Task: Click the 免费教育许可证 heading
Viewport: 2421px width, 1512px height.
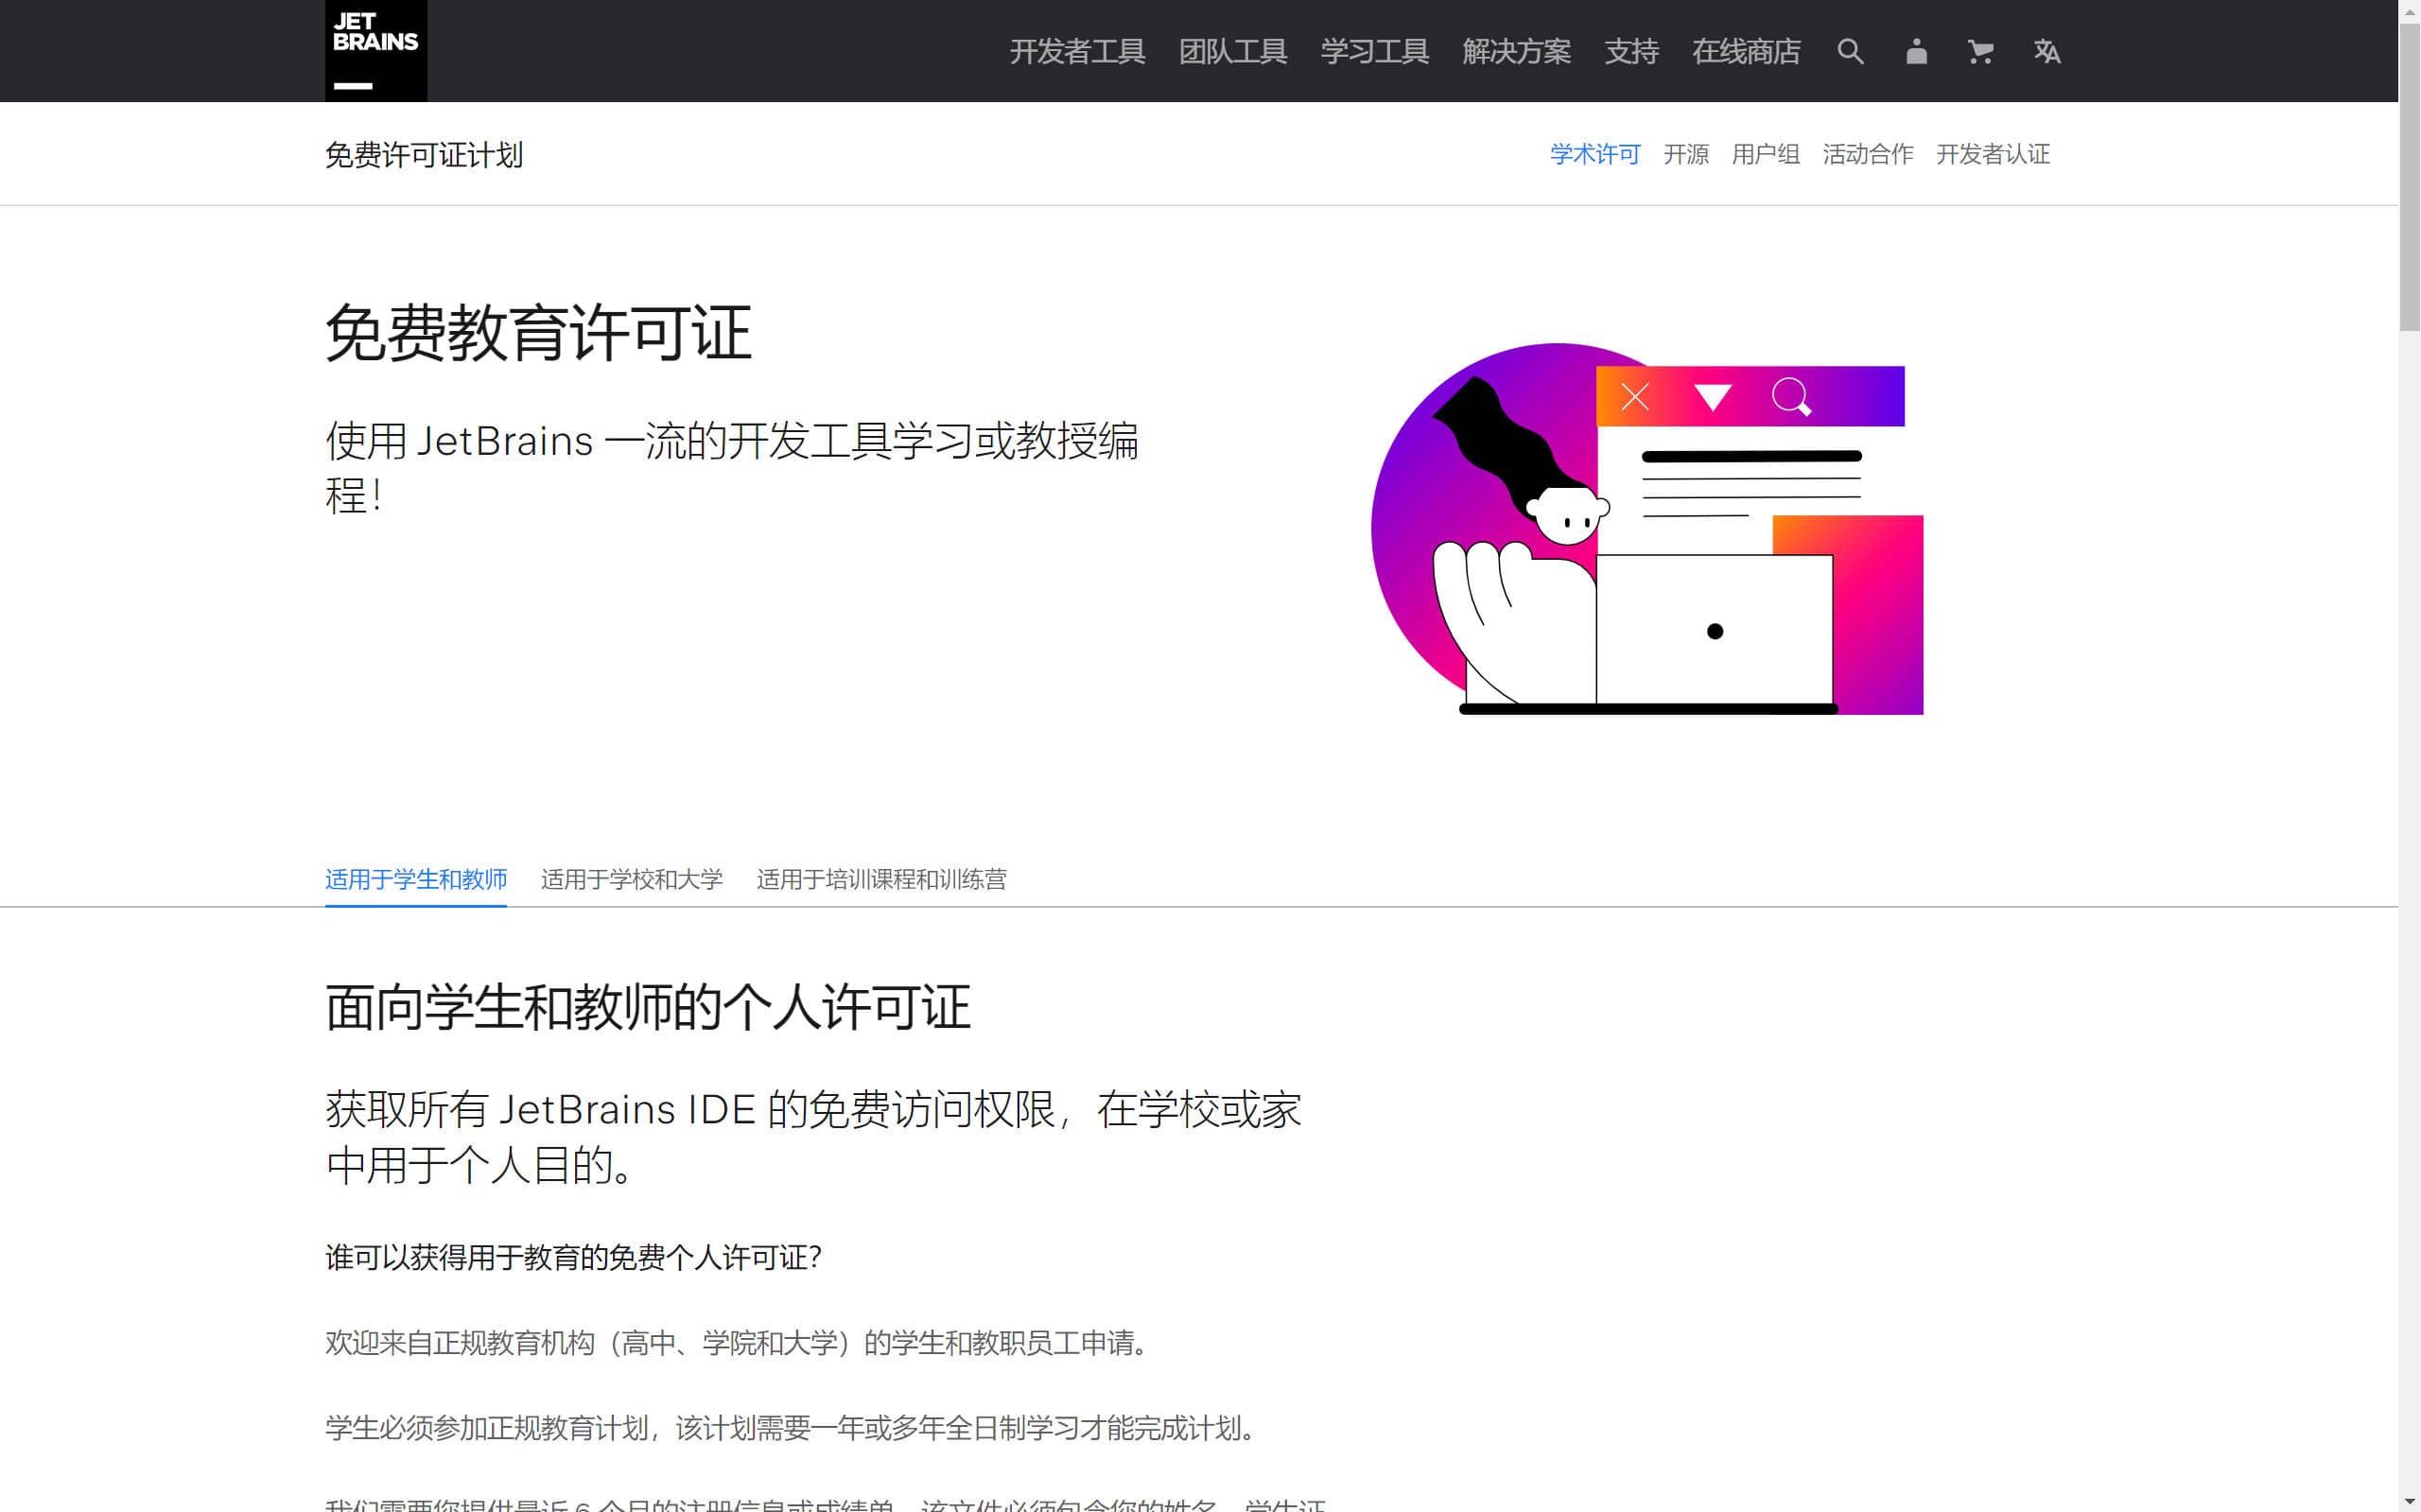Action: point(538,333)
